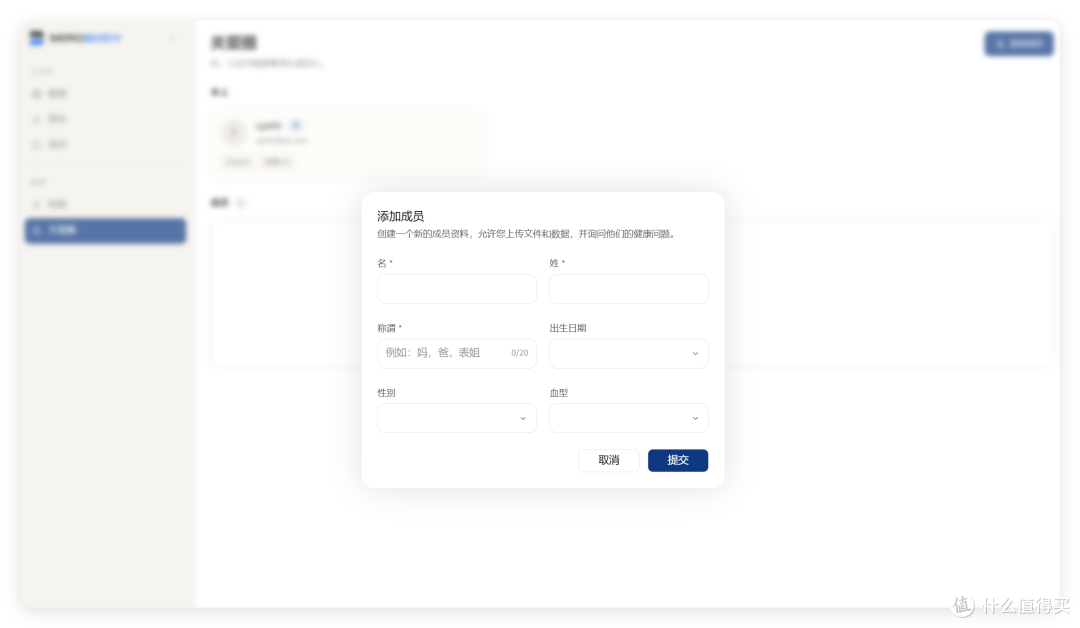Select the highlighted blue sidebar menu item
1080x628 pixels.
(105, 231)
